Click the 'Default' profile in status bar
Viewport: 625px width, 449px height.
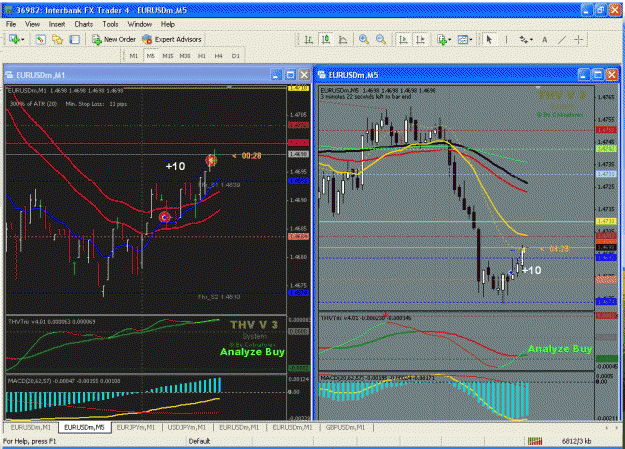199,441
